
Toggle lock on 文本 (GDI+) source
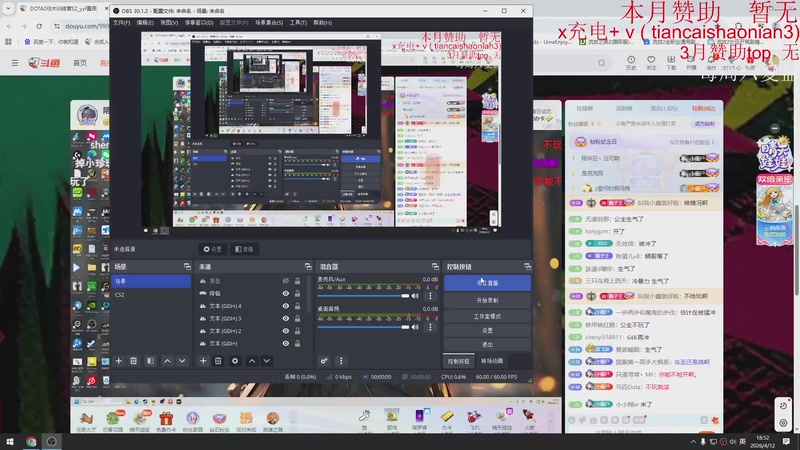(x=297, y=343)
